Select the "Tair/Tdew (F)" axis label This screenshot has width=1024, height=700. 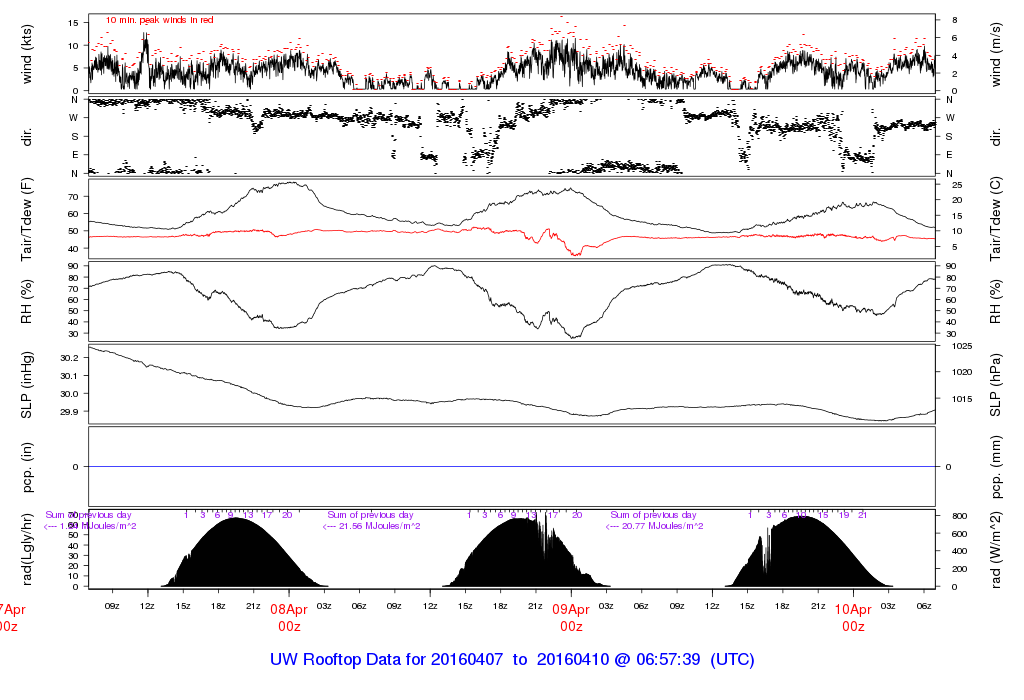[x=27, y=218]
